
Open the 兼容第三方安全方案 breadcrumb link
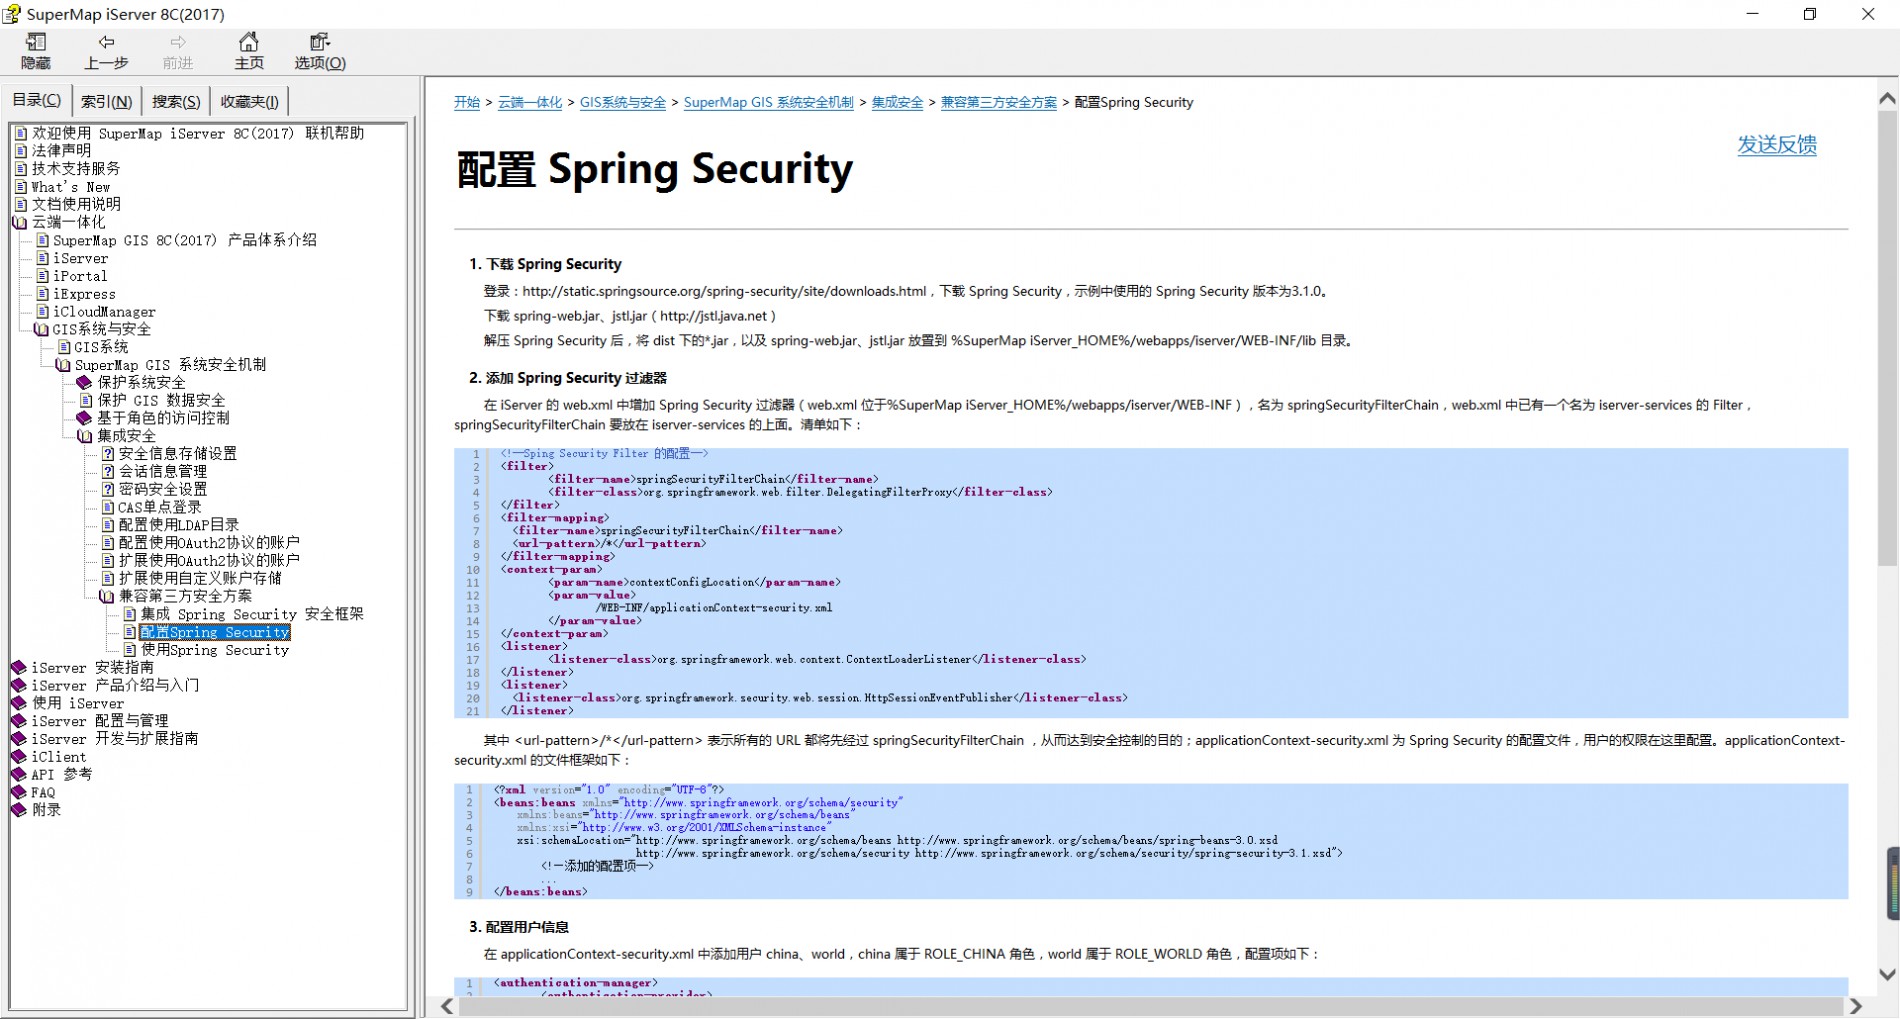point(999,102)
